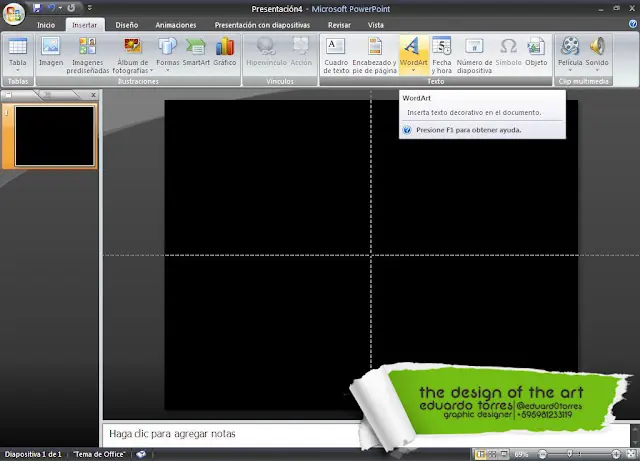This screenshot has height=461, width=640.
Task: Click the Objeto insert button
Action: click(x=536, y=52)
